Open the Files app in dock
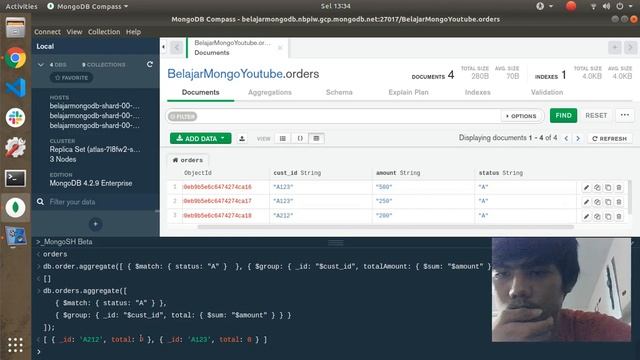The height and width of the screenshot is (360, 640). coord(16,28)
